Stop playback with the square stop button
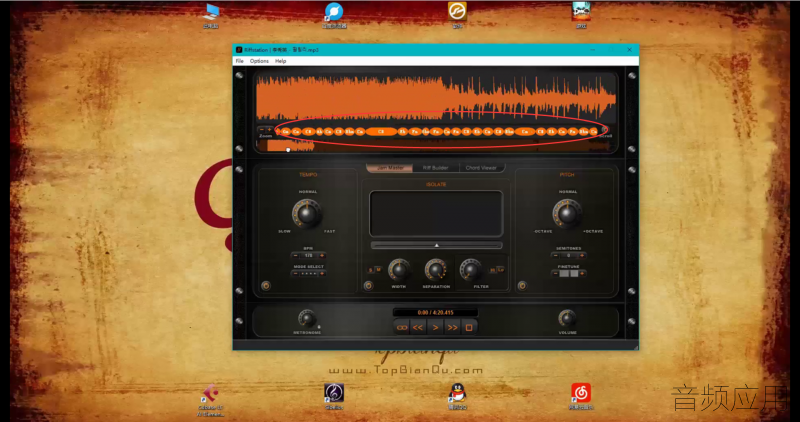Image resolution: width=800 pixels, height=422 pixels. (469, 328)
